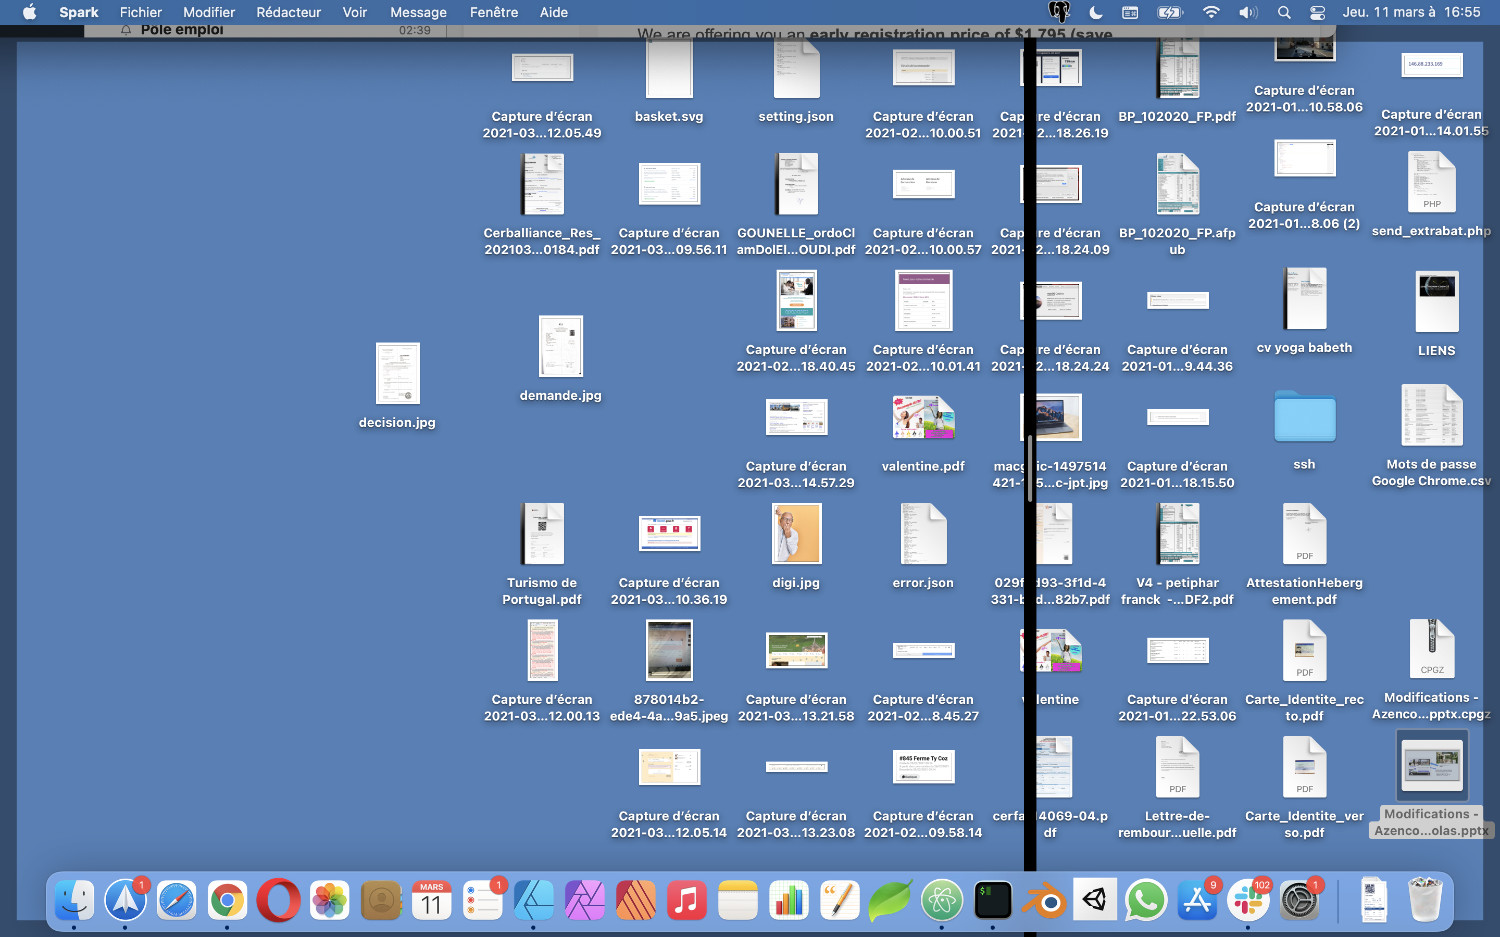Toggle Do Not Disturb moon icon

pos(1096,12)
